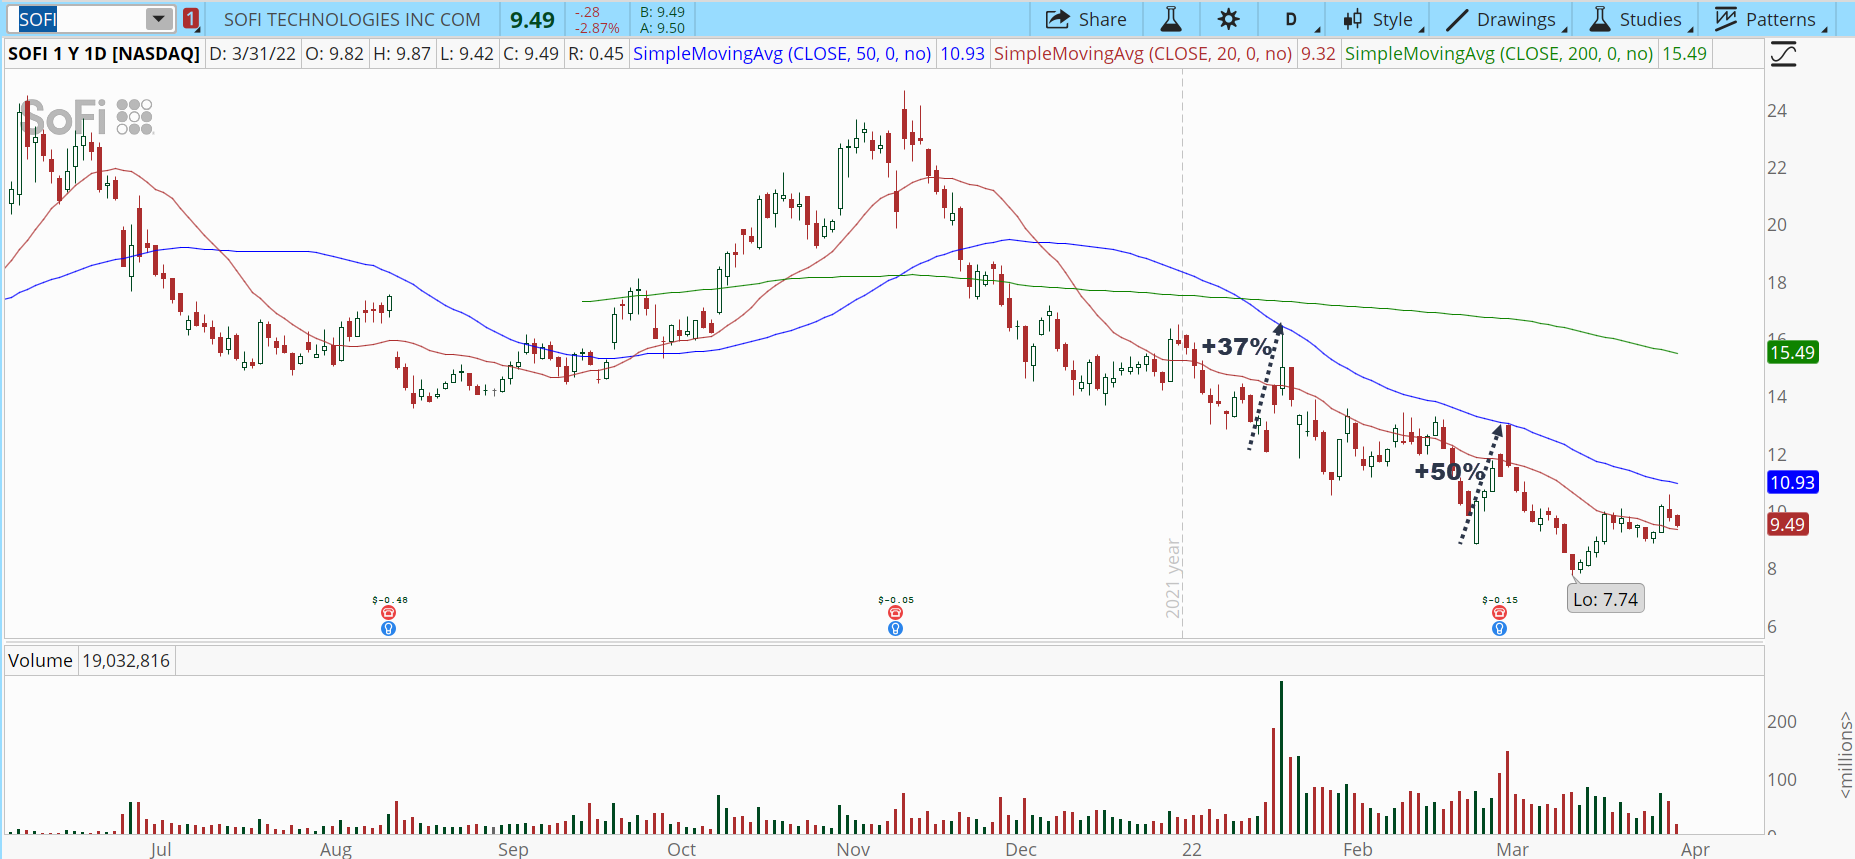This screenshot has height=859, width=1855.
Task: Open the Share menu
Action: [1086, 19]
